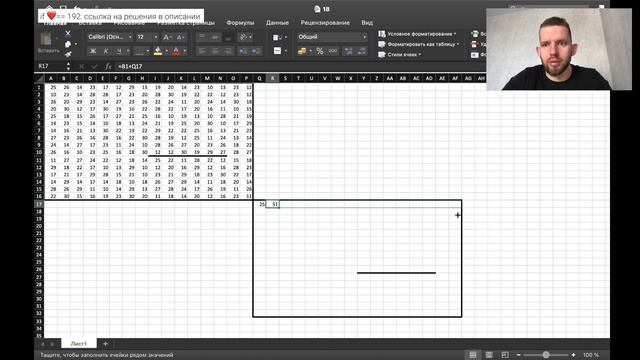Align text to middle icon
Image resolution: width=640 pixels, height=360 pixels.
coord(215,37)
